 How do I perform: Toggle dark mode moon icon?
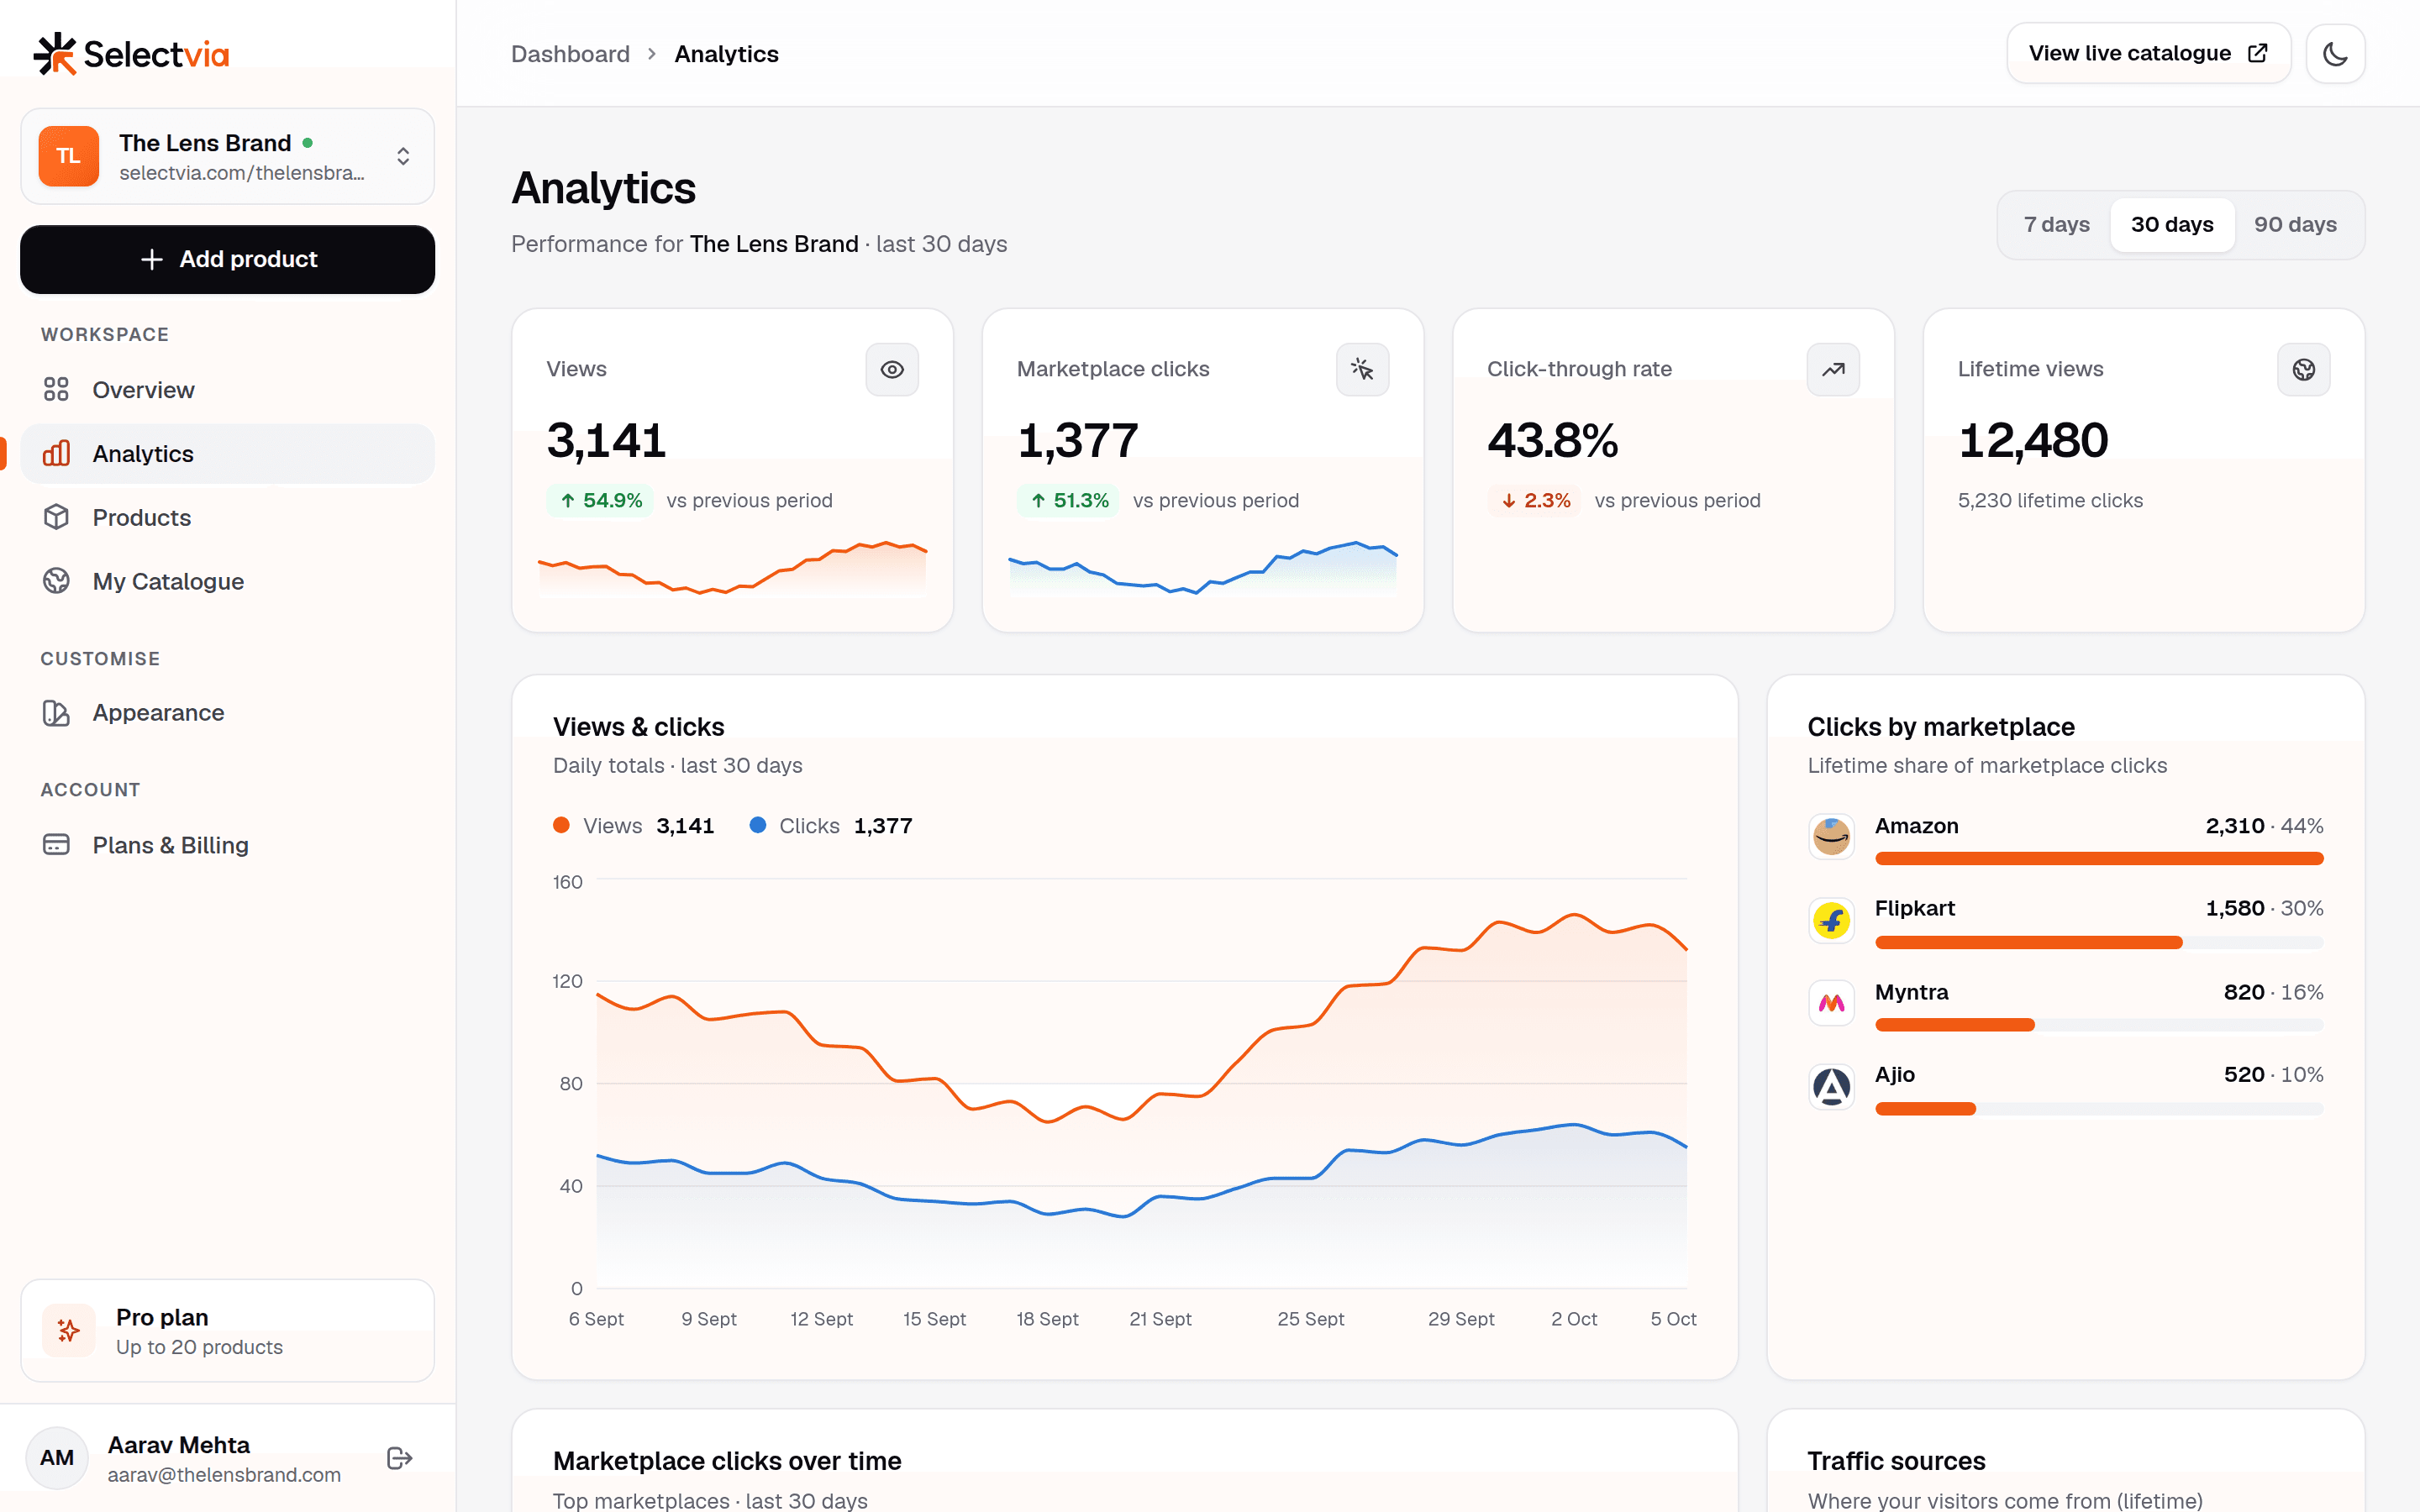click(x=2335, y=53)
